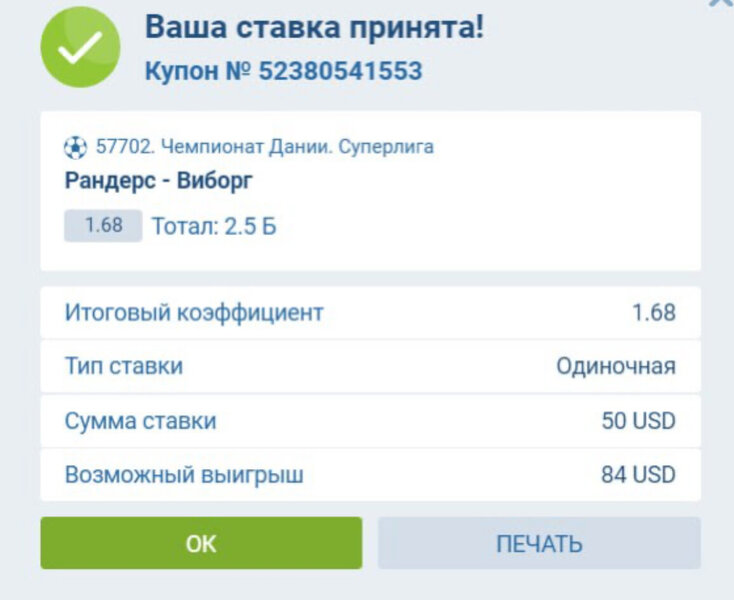Click the Тип ставки row label
This screenshot has height=600, width=734.
[124, 366]
